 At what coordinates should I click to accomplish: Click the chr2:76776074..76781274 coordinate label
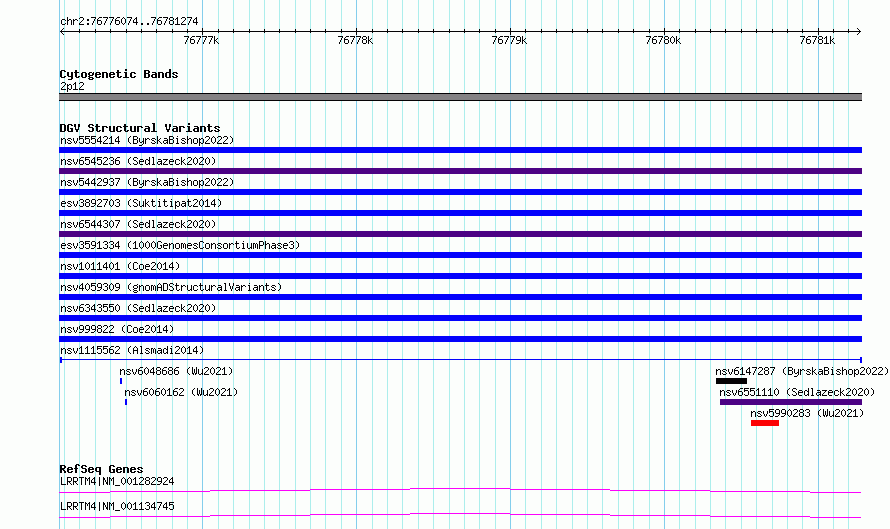(x=129, y=22)
